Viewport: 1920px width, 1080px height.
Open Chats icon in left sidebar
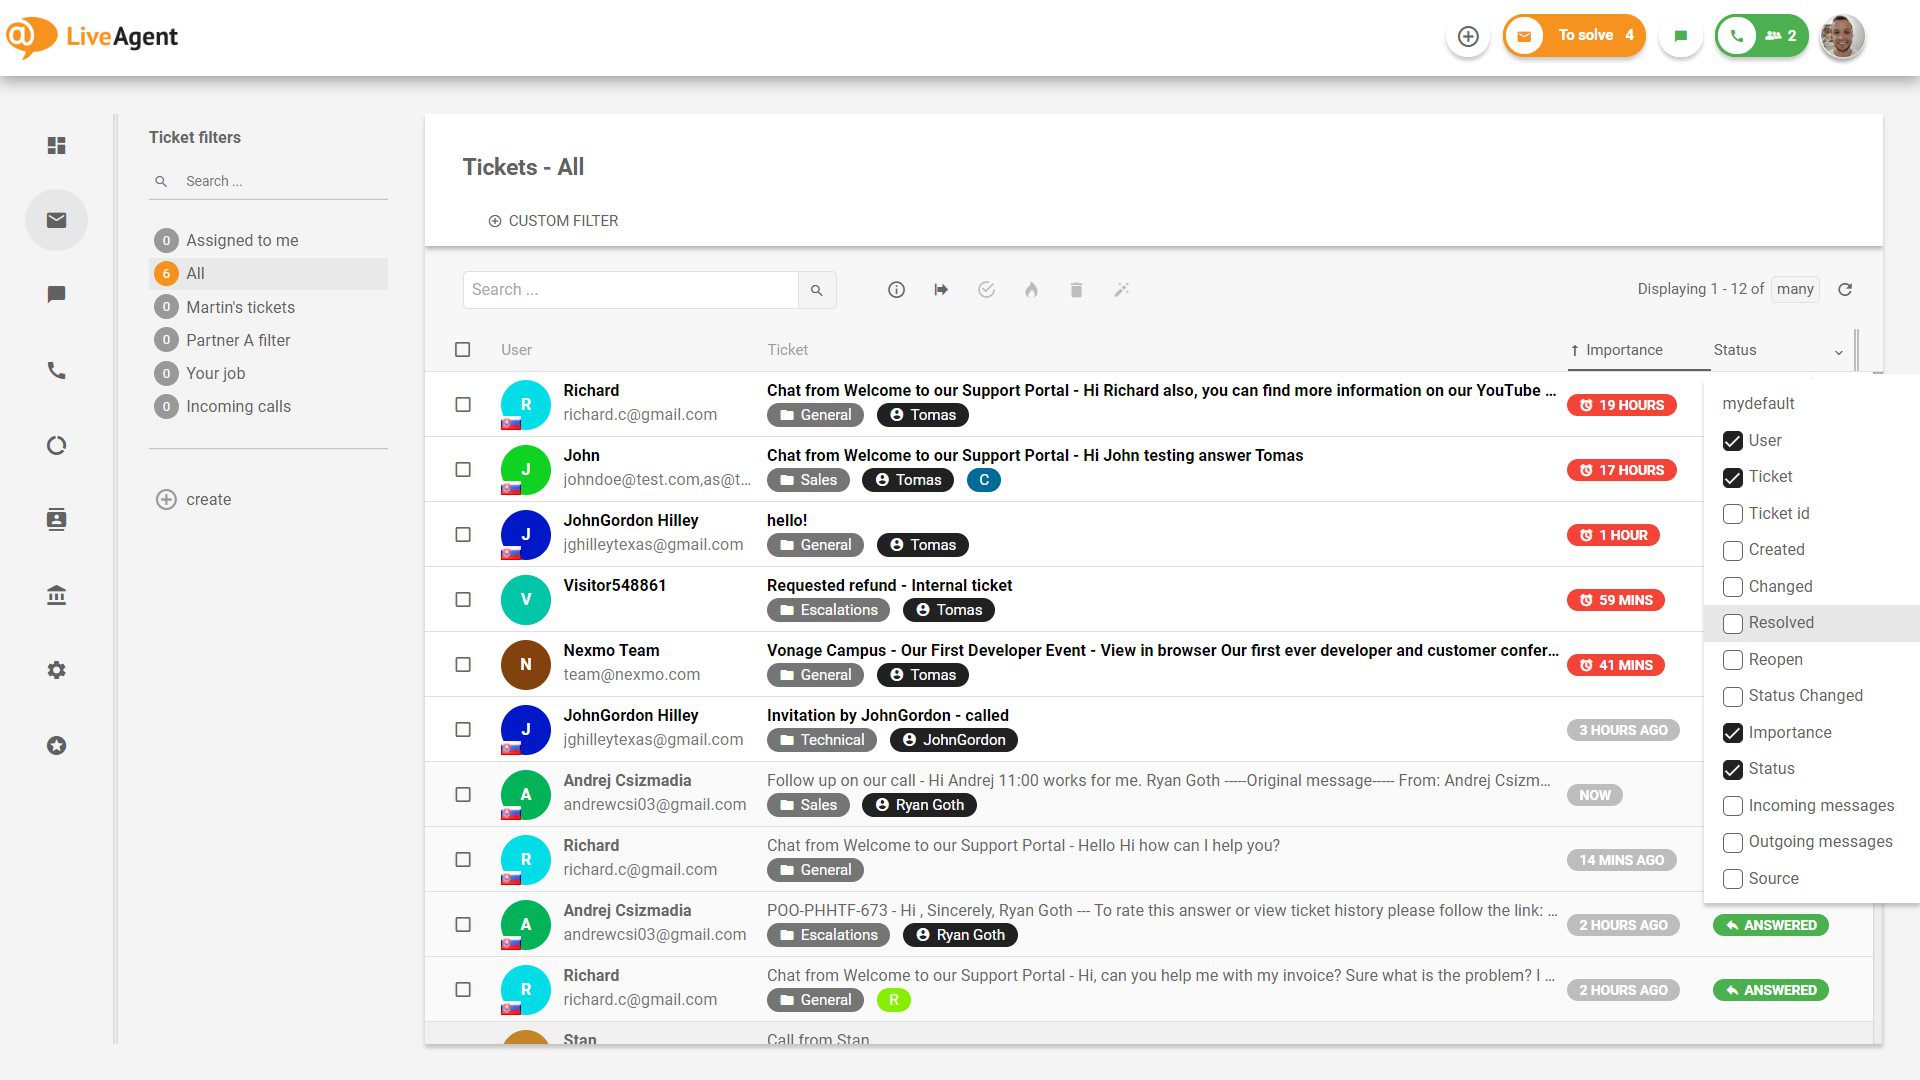coord(56,294)
